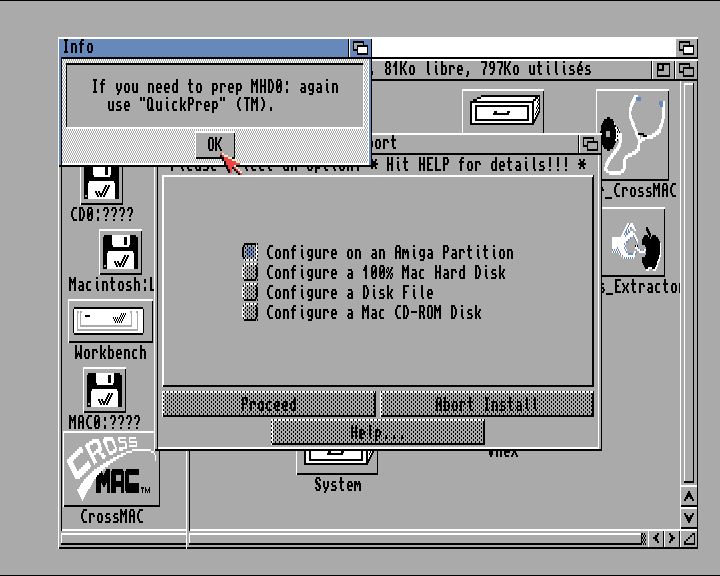The height and width of the screenshot is (576, 720).
Task: Select the Workbench disk icon
Action: [x=110, y=322]
